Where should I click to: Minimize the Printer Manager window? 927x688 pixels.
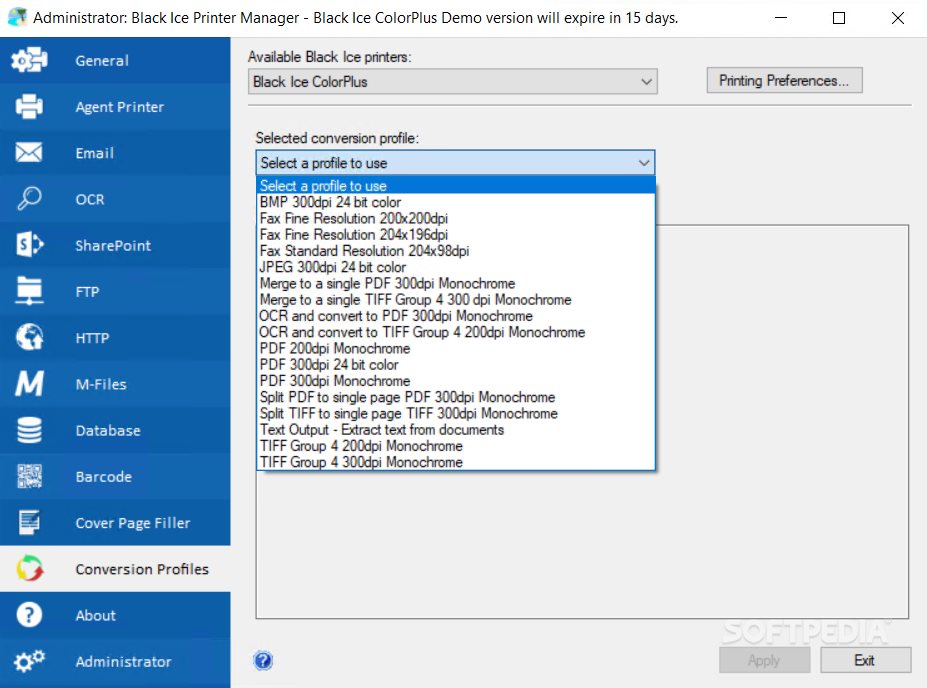tap(781, 18)
